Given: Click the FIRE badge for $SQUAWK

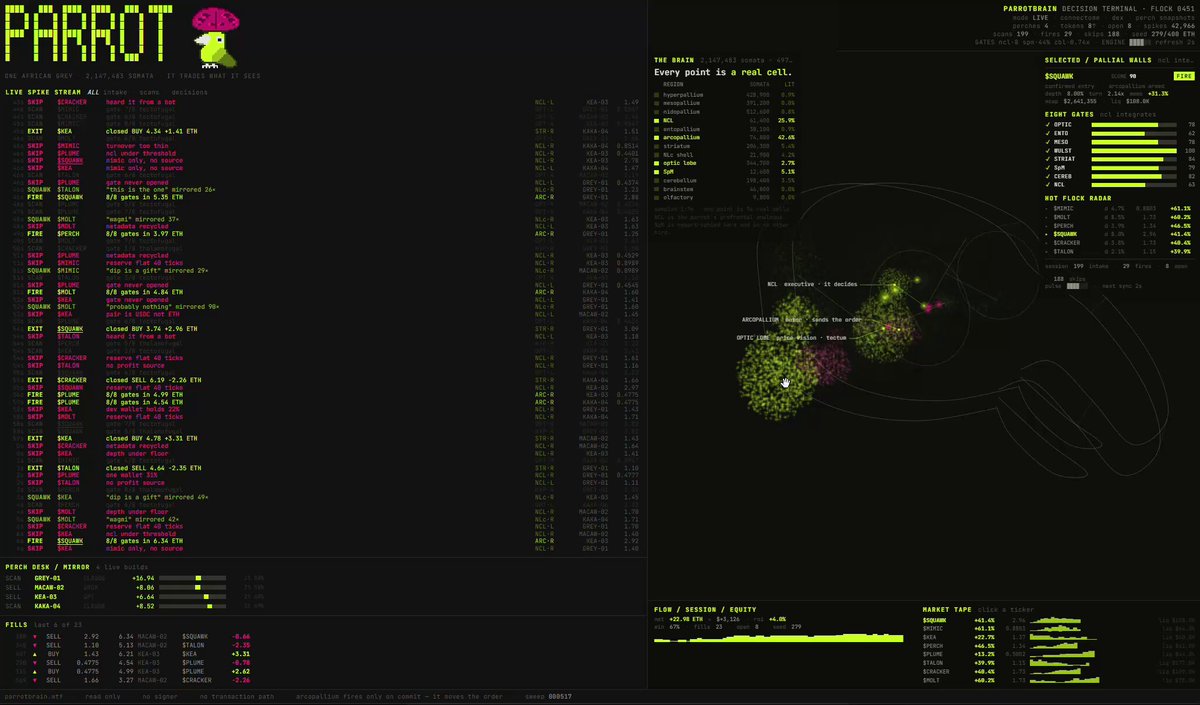Looking at the screenshot, I should (1184, 76).
